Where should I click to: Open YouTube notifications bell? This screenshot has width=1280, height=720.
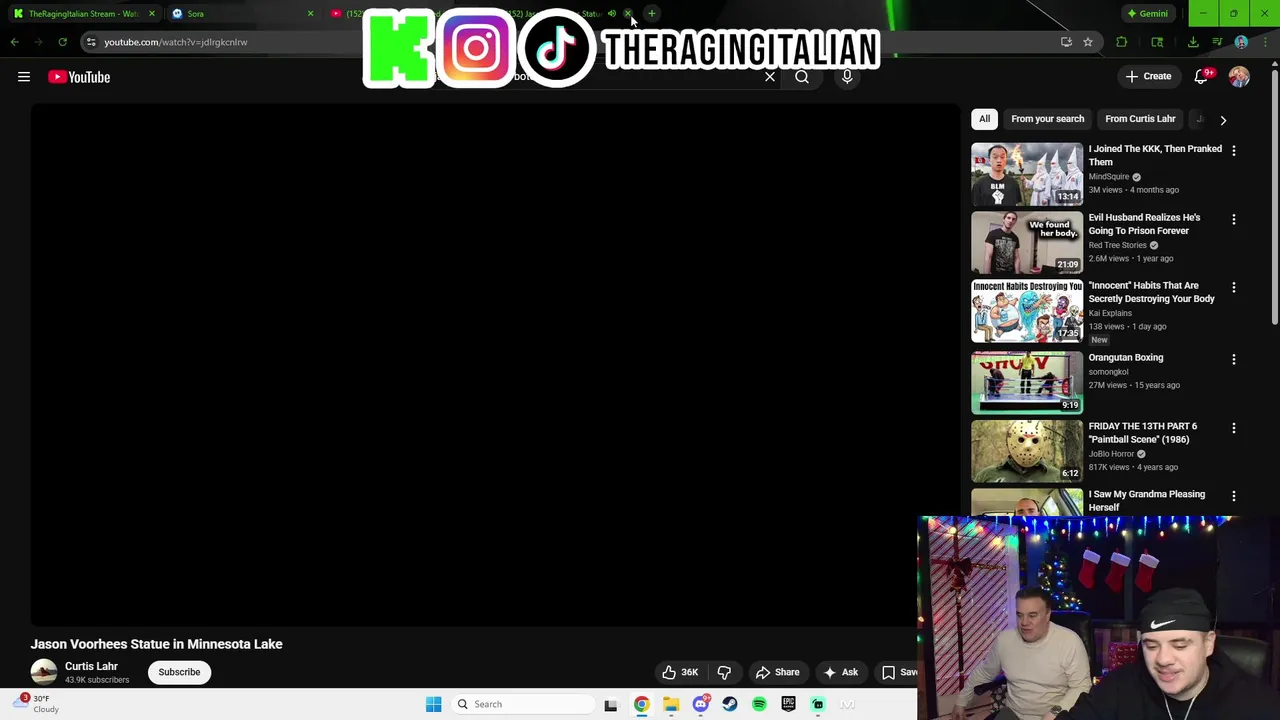[x=1201, y=76]
